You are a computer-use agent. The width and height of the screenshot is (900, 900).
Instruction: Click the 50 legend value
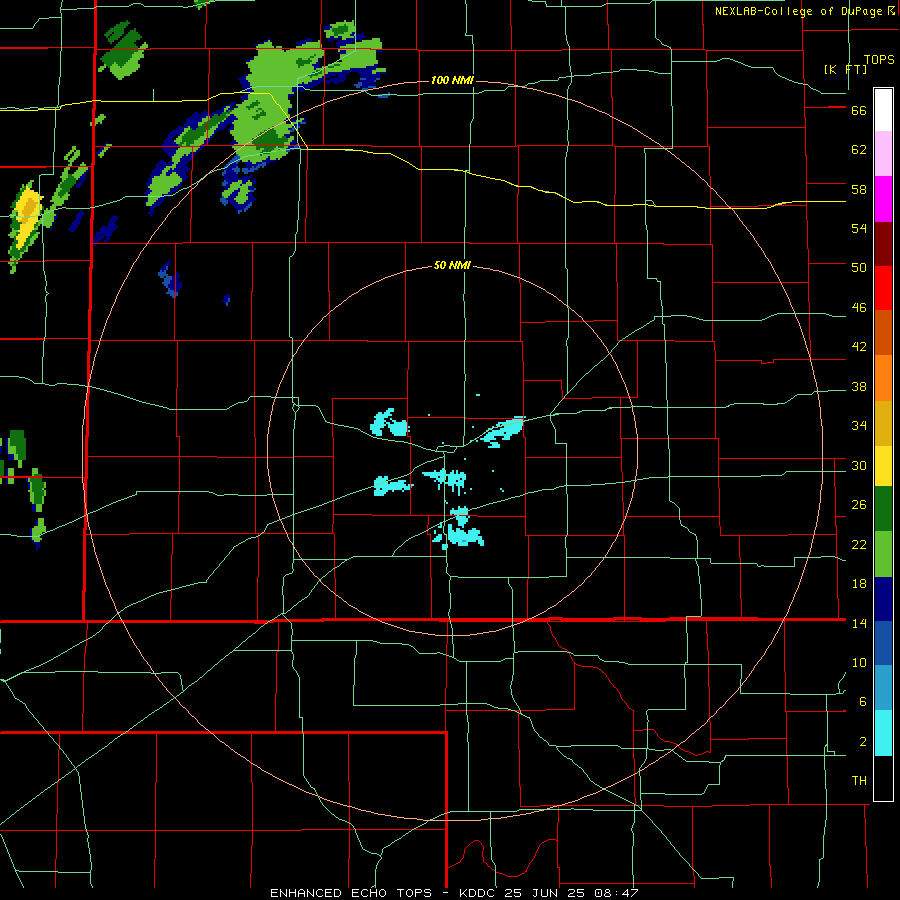(859, 268)
